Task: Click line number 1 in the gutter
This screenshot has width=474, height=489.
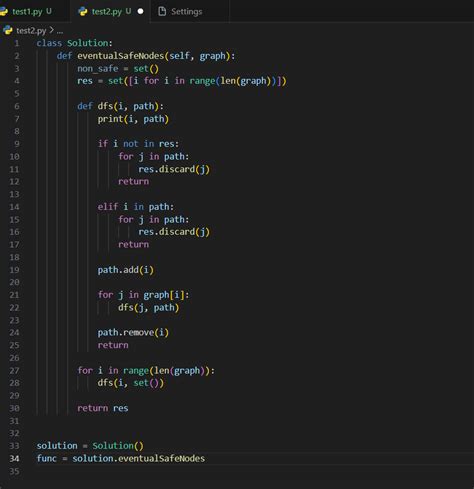Action: (x=17, y=43)
